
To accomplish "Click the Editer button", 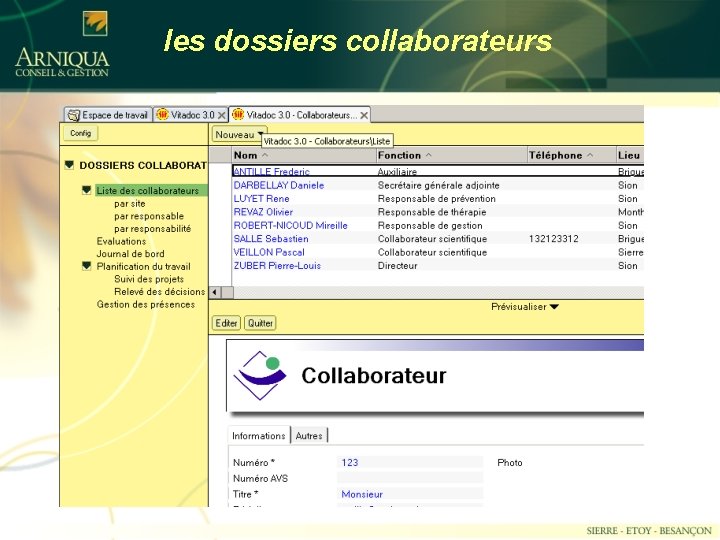I will [226, 323].
